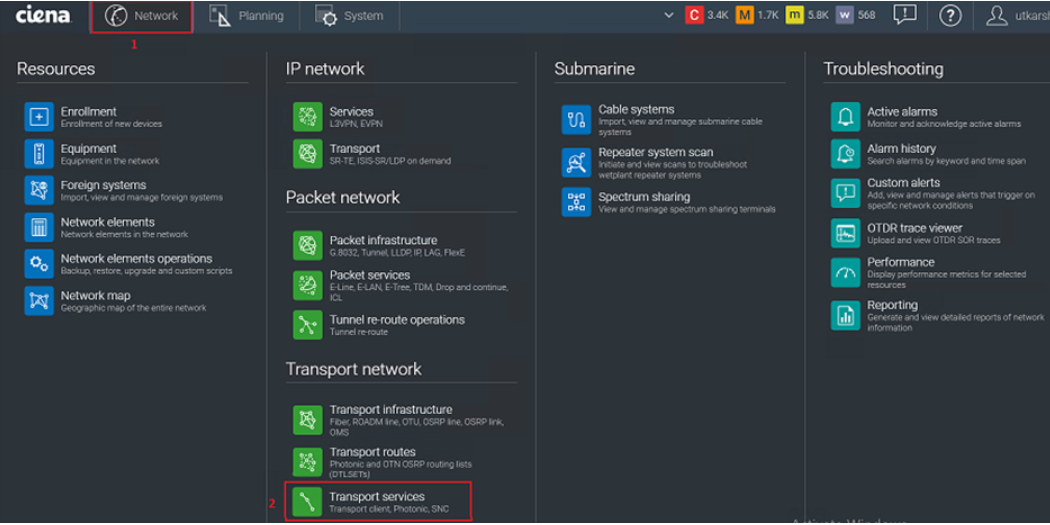1050x525 pixels.
Task: Click the Transport services icon
Action: pos(307,502)
